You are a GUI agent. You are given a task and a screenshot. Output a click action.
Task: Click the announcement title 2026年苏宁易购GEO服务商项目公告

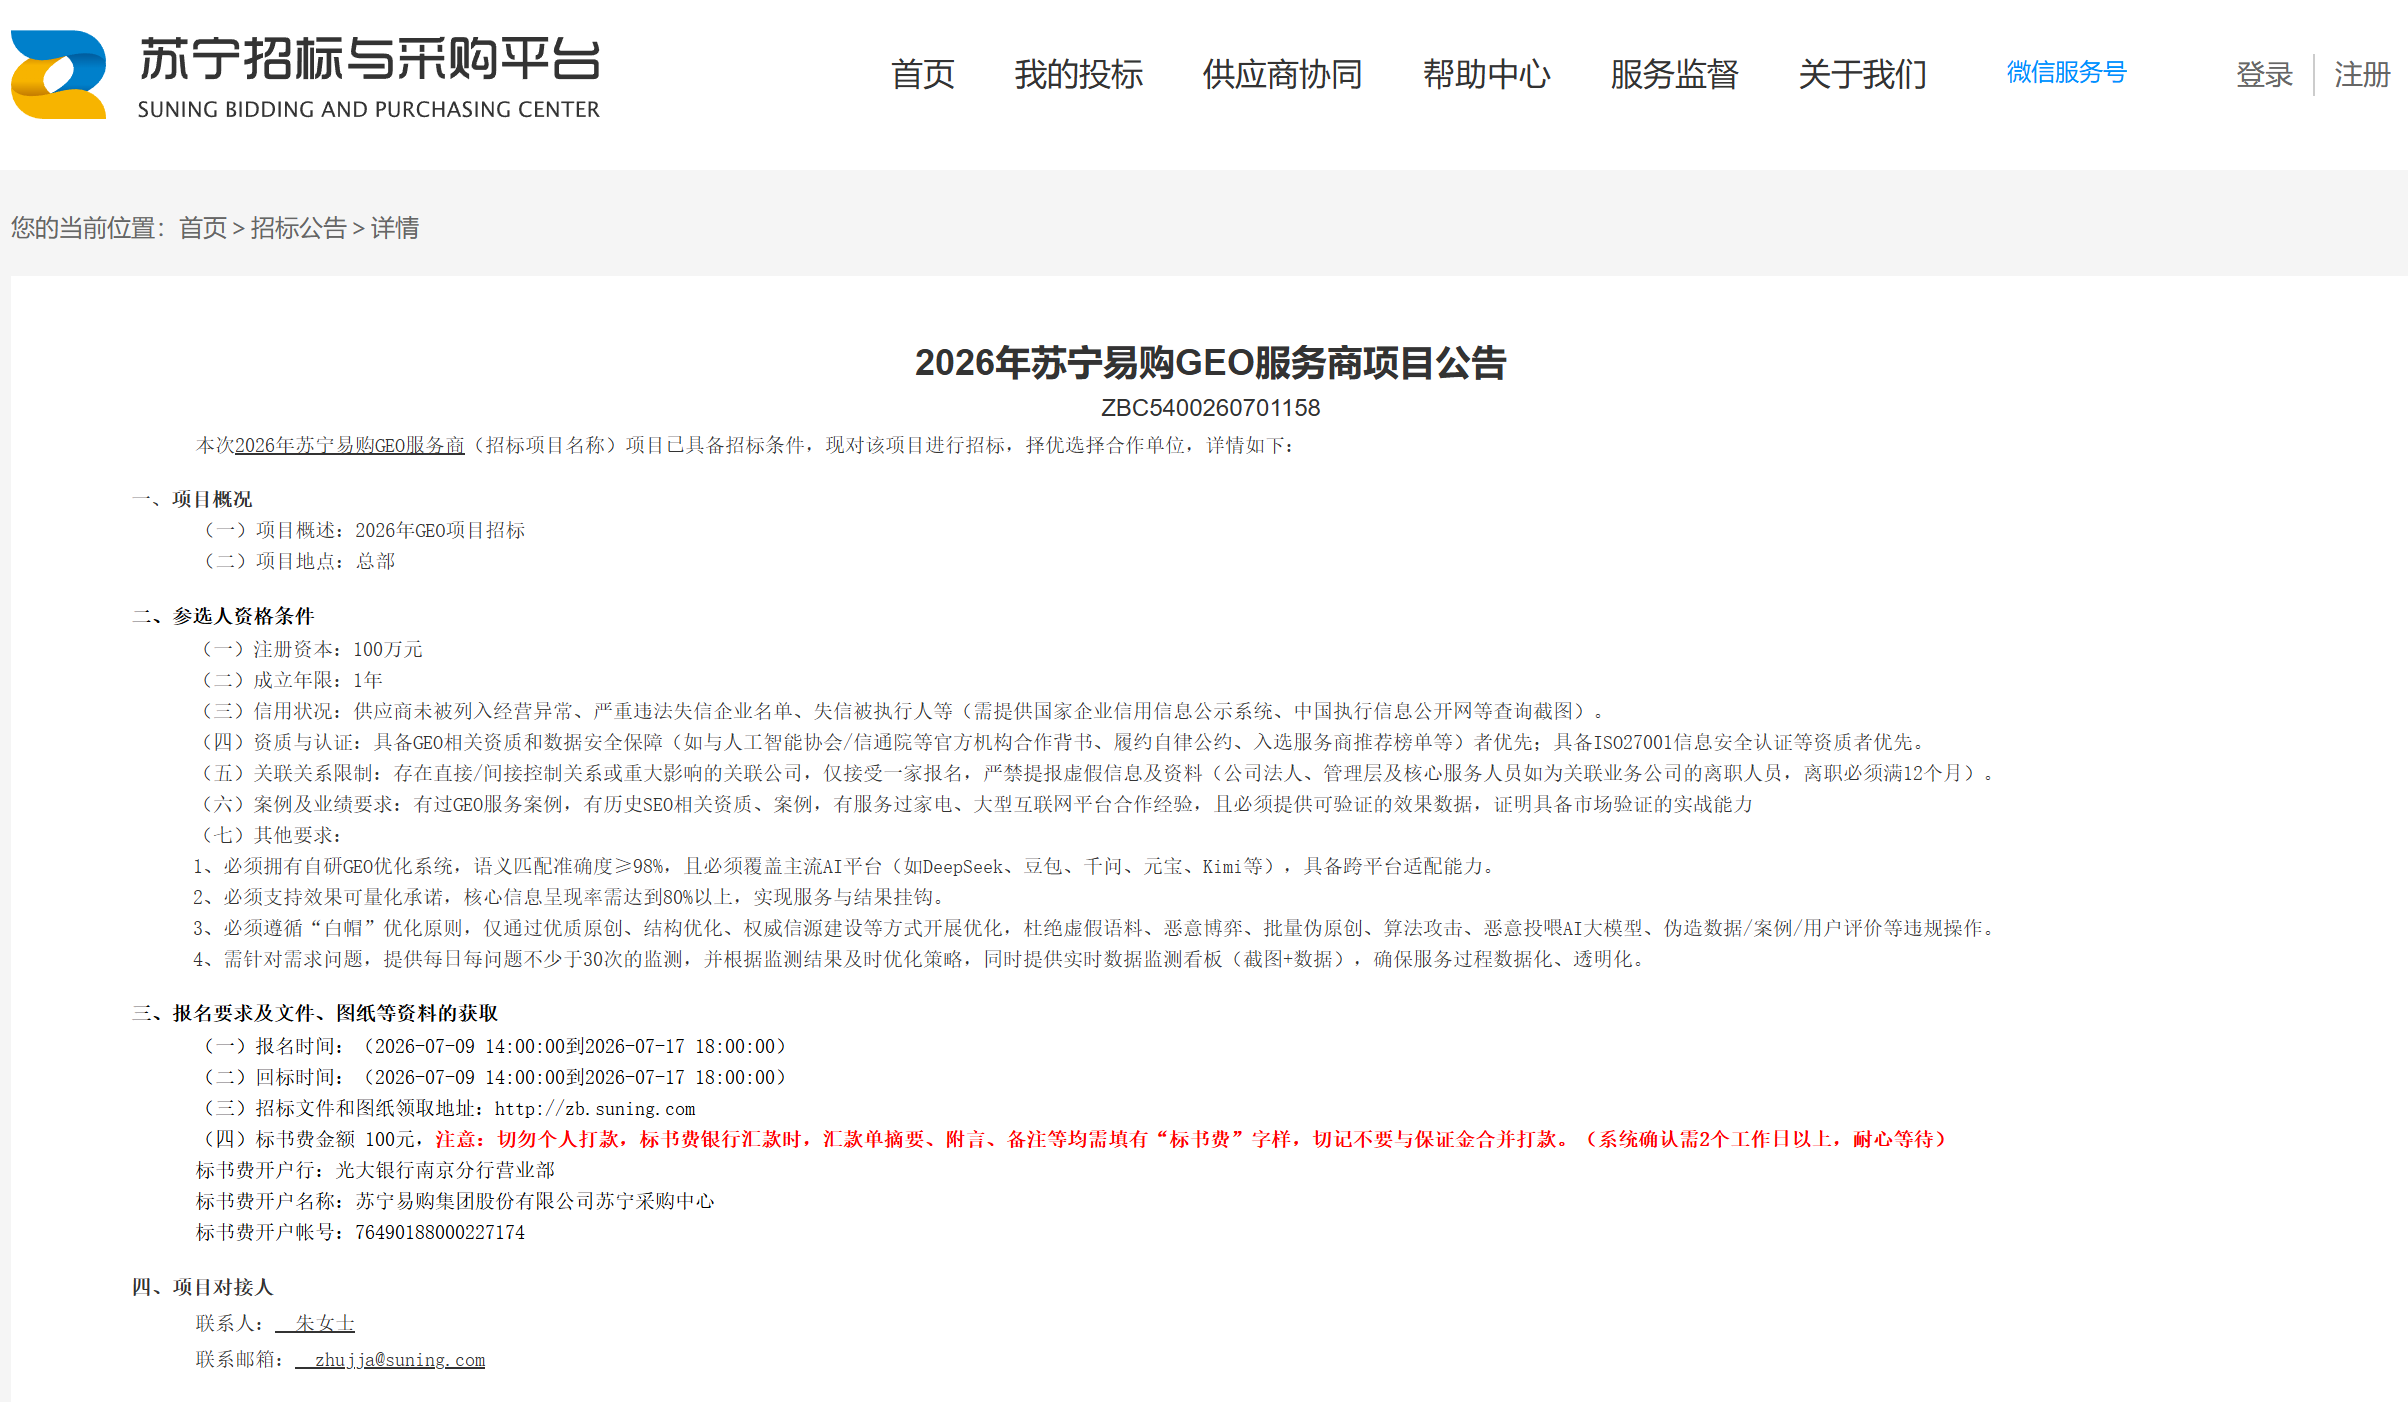(x=1210, y=363)
